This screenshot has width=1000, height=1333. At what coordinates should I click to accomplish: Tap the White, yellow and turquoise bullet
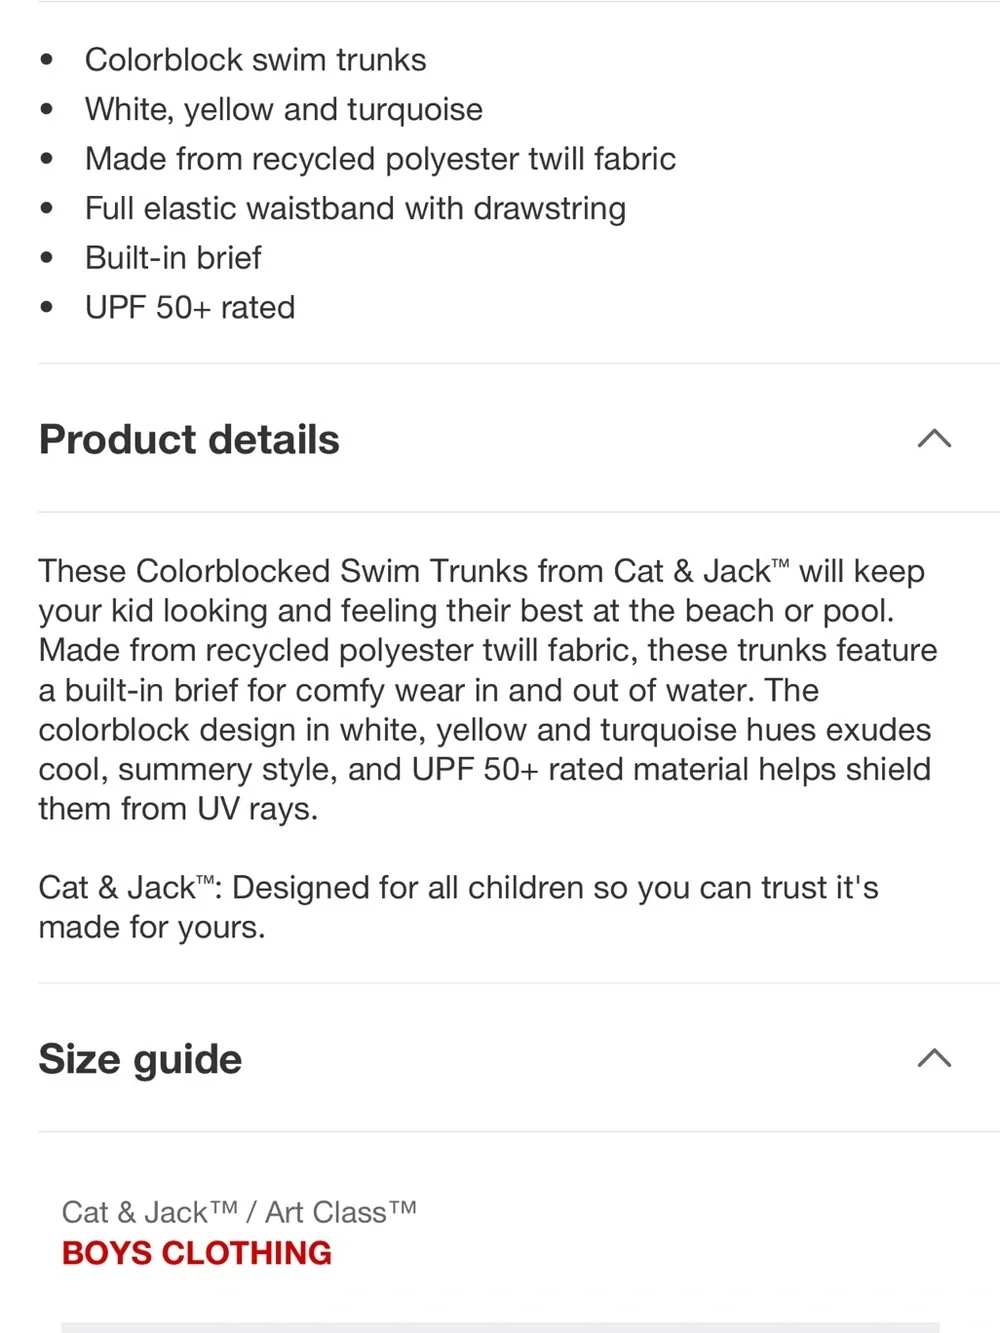(284, 109)
